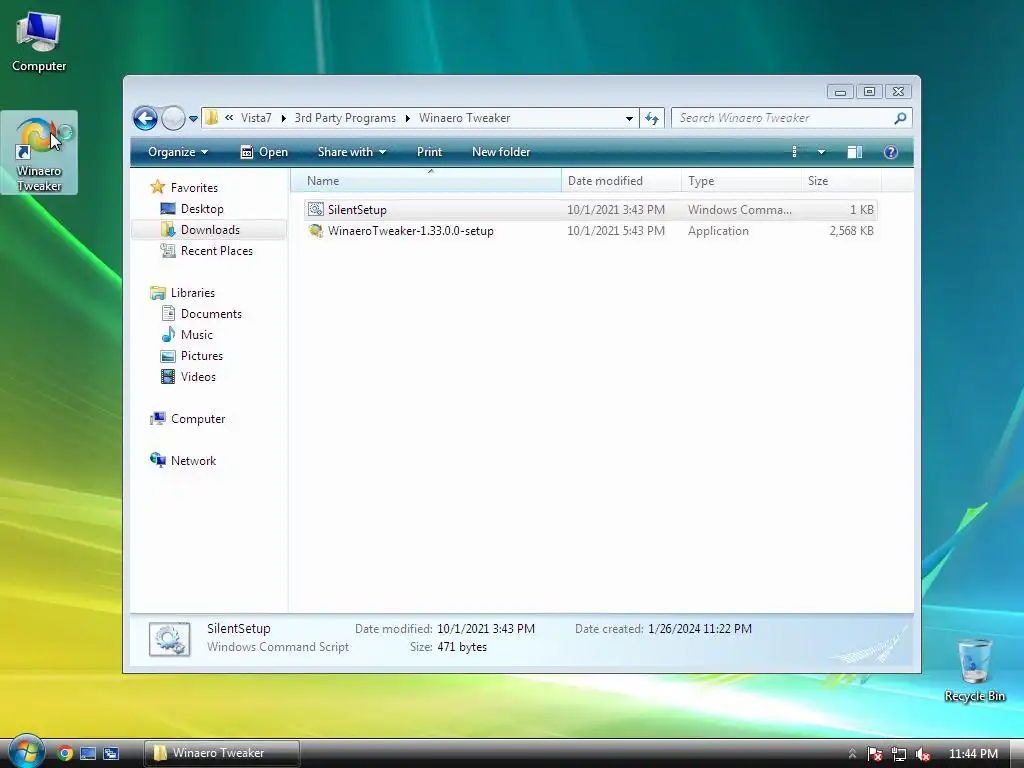Open the Music library
The width and height of the screenshot is (1024, 768).
point(197,335)
